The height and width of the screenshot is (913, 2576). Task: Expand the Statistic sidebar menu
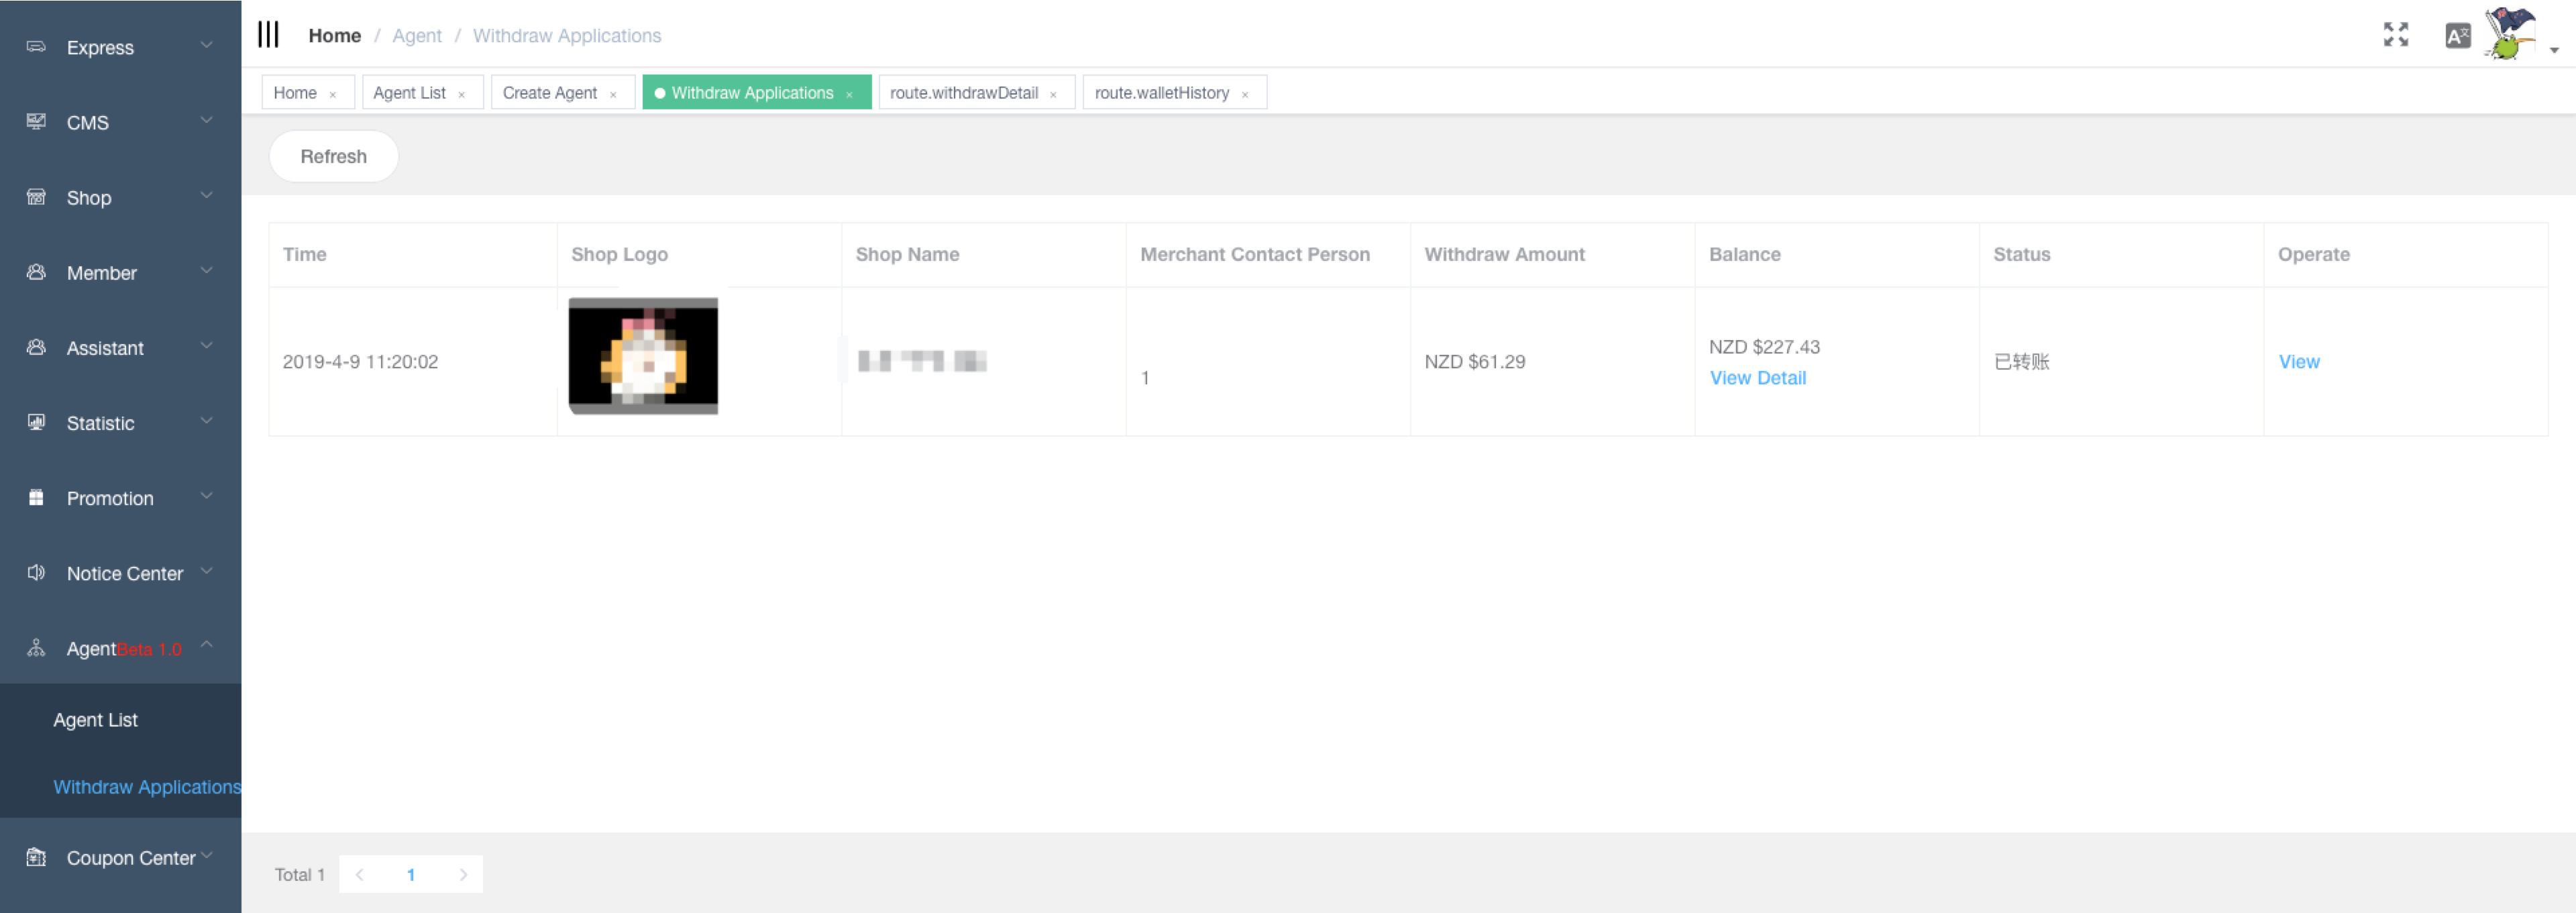pyautogui.click(x=120, y=423)
